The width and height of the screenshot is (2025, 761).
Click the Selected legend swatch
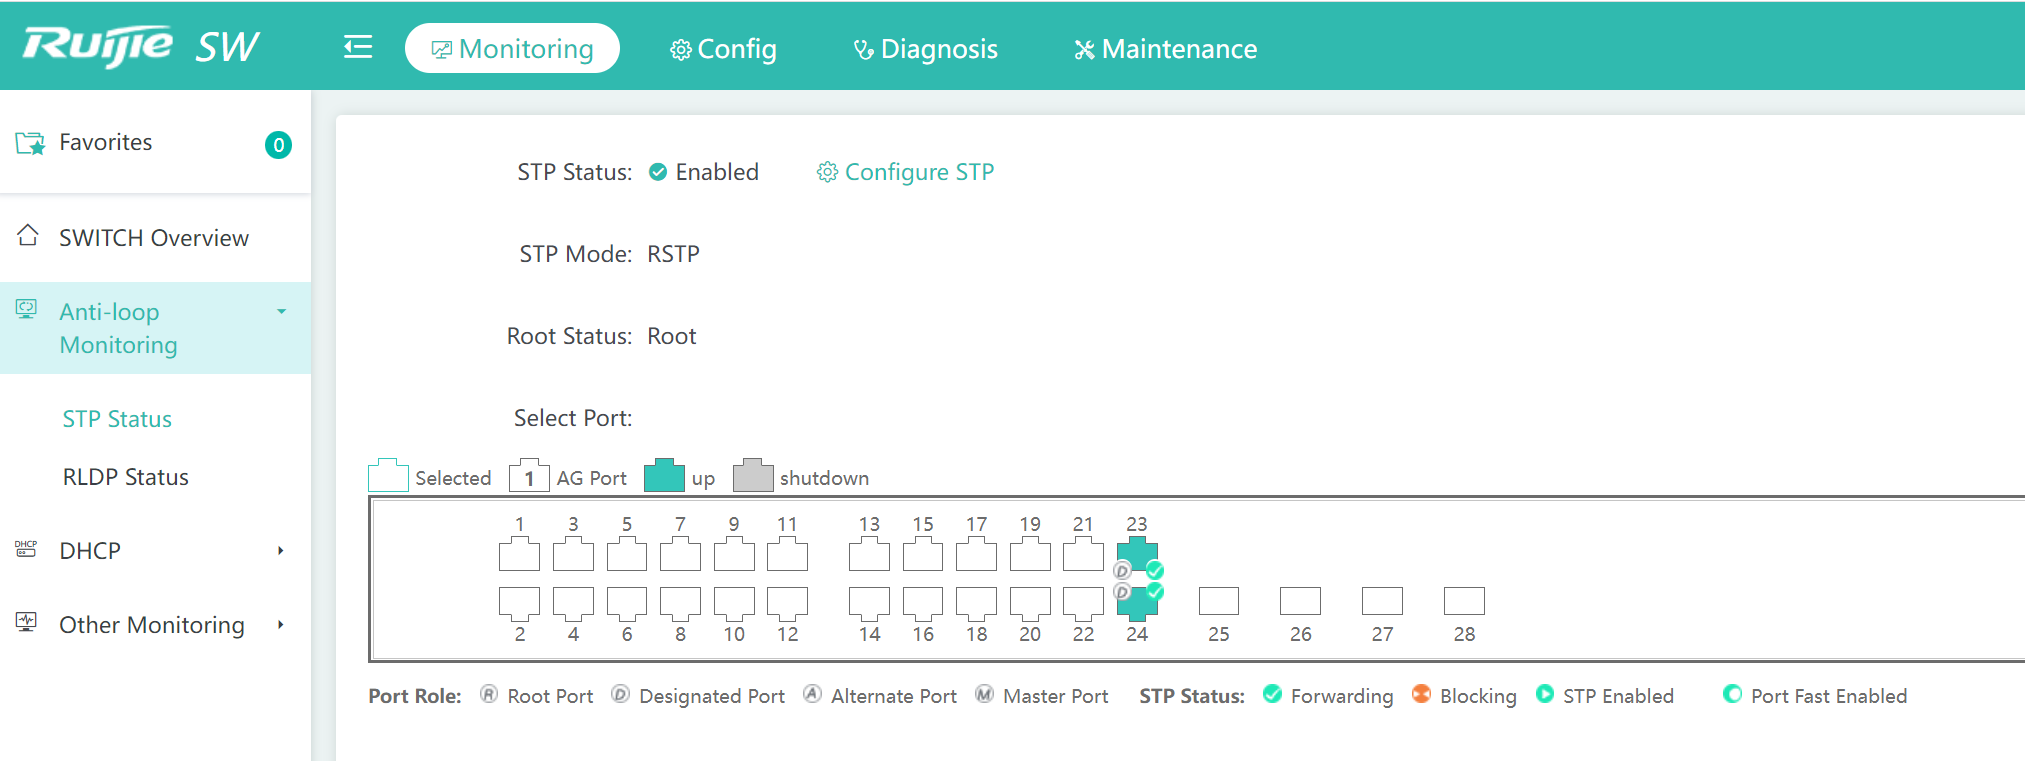[388, 475]
